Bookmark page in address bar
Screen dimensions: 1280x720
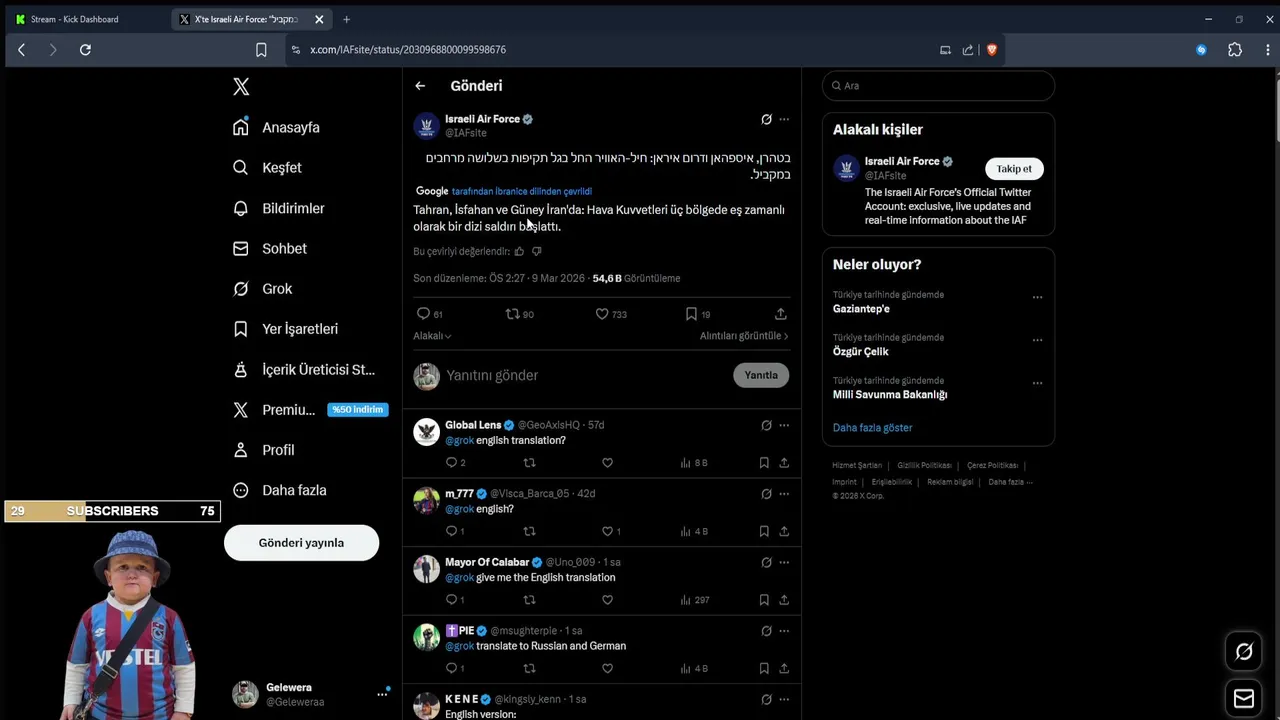261,50
